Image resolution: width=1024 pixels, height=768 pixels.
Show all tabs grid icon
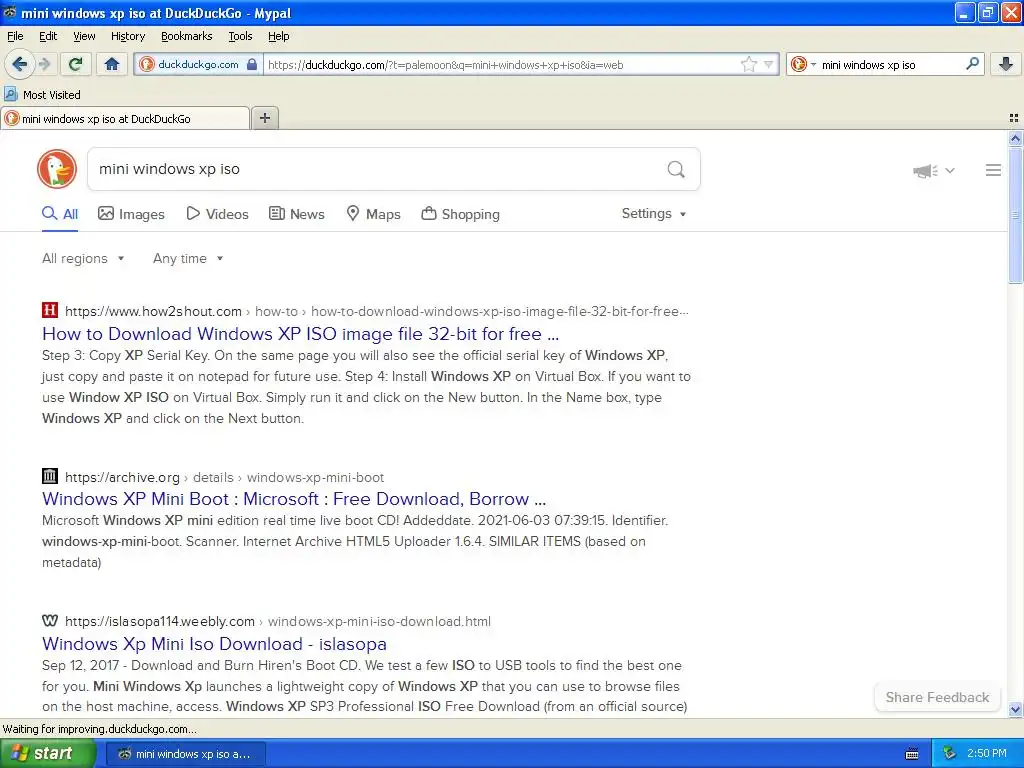tap(1014, 118)
